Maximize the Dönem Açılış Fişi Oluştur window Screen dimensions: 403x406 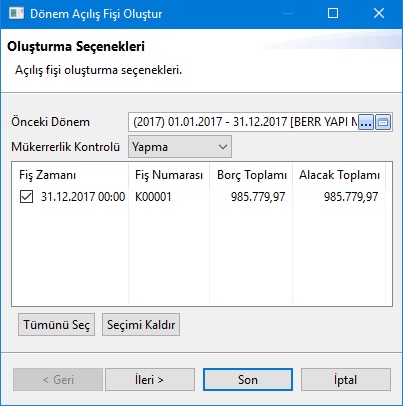[x=333, y=14]
